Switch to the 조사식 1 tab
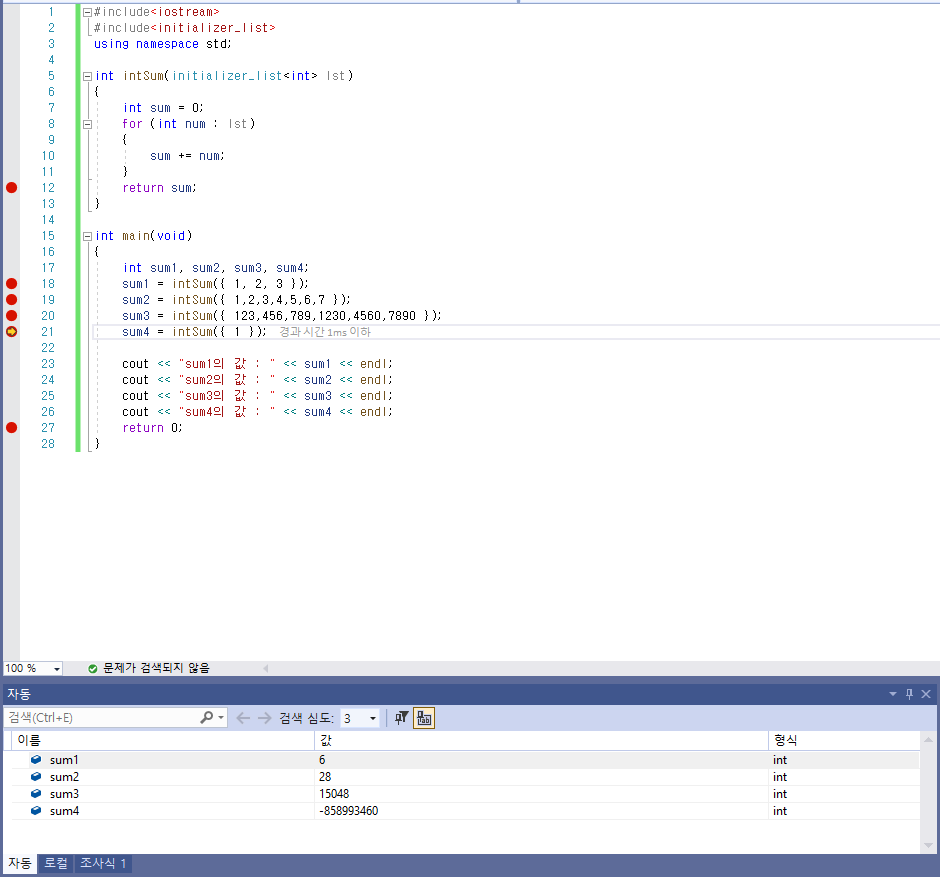Screen dimensions: 940x877 (103, 863)
